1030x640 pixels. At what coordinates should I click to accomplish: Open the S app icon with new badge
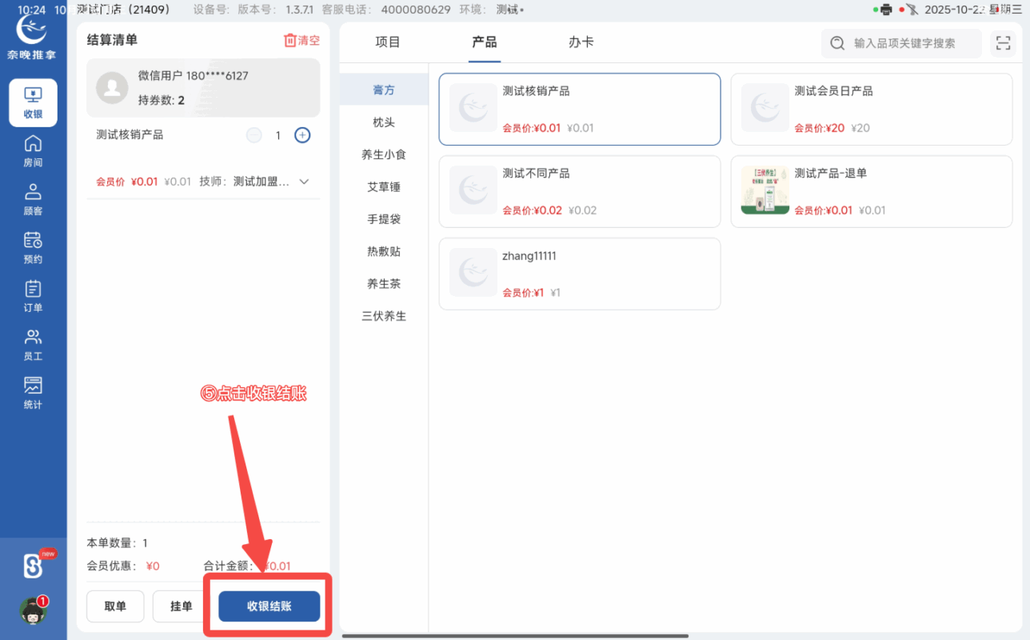pos(33,567)
